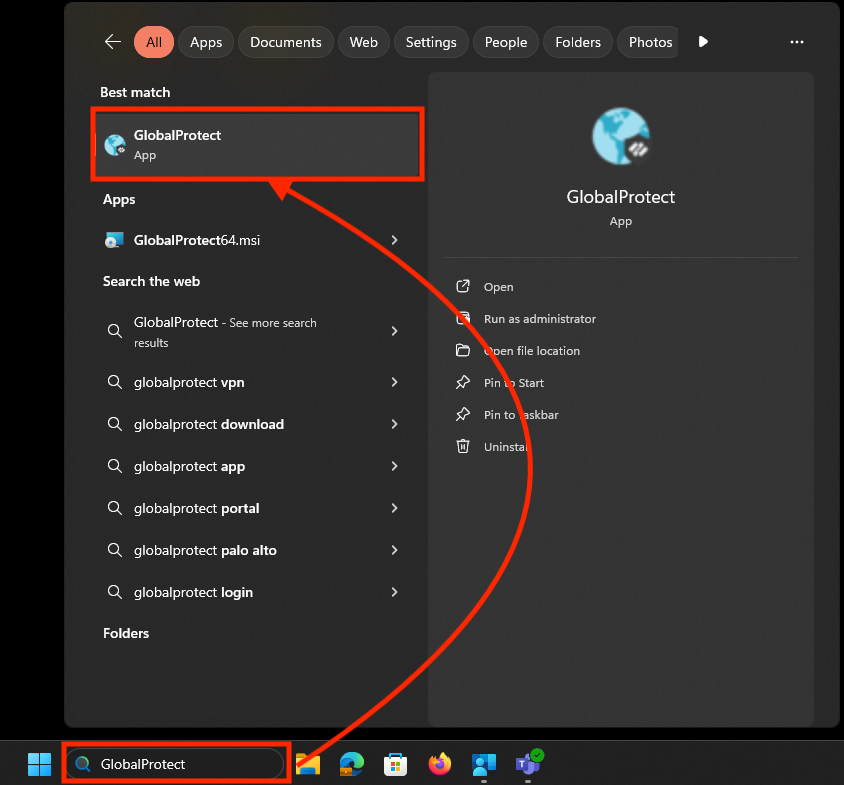
Task: Open the blue person app on the taskbar
Action: coord(483,765)
